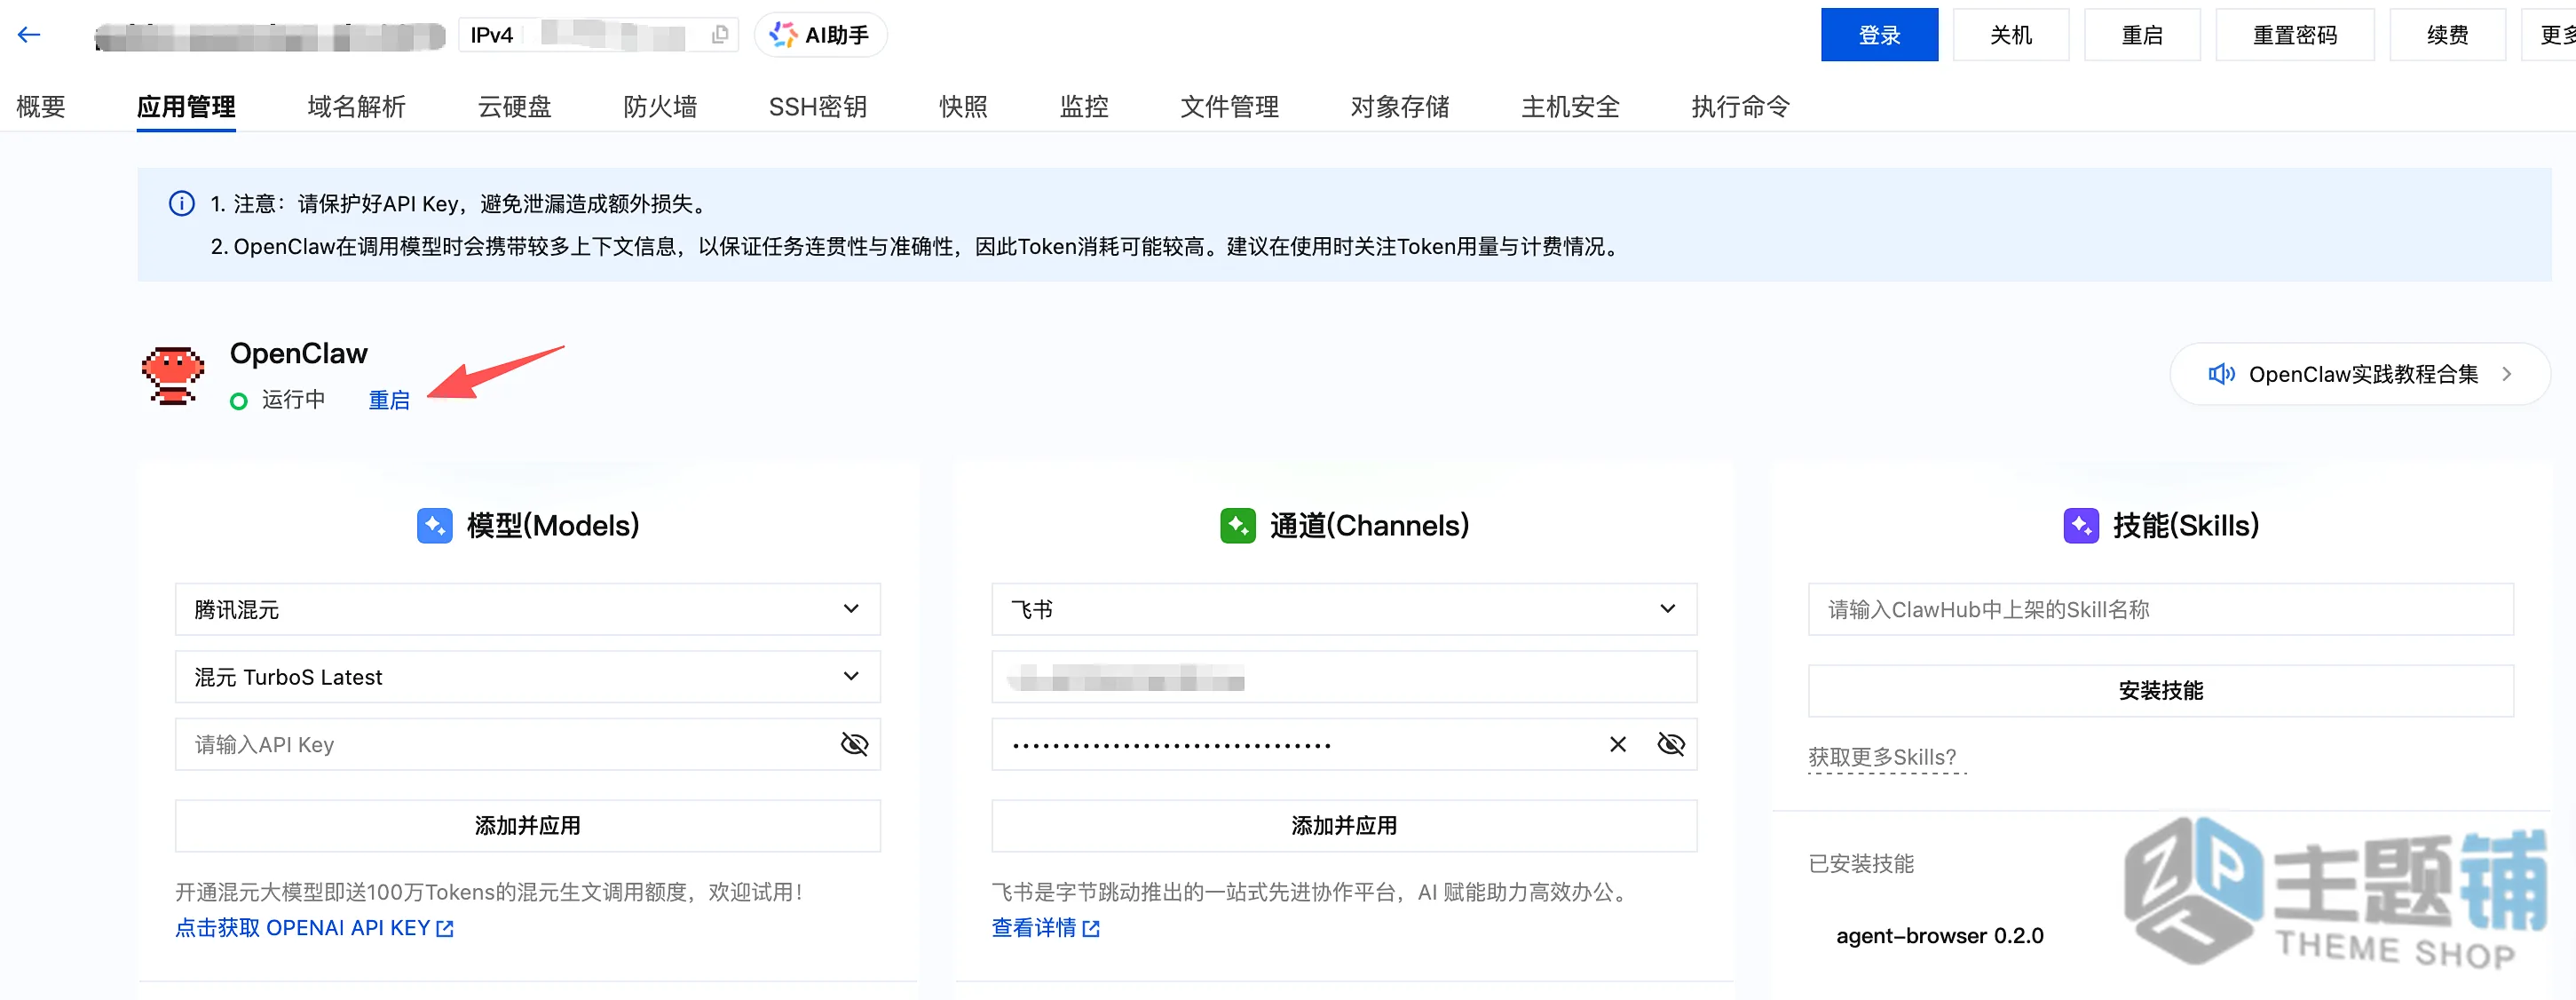Image resolution: width=2576 pixels, height=1000 pixels.
Task: Click the green 通道(Channels) section icon
Action: pos(1237,526)
